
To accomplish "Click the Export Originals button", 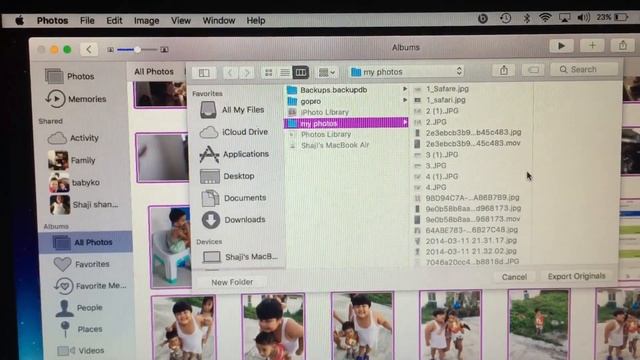I will pyautogui.click(x=576, y=276).
